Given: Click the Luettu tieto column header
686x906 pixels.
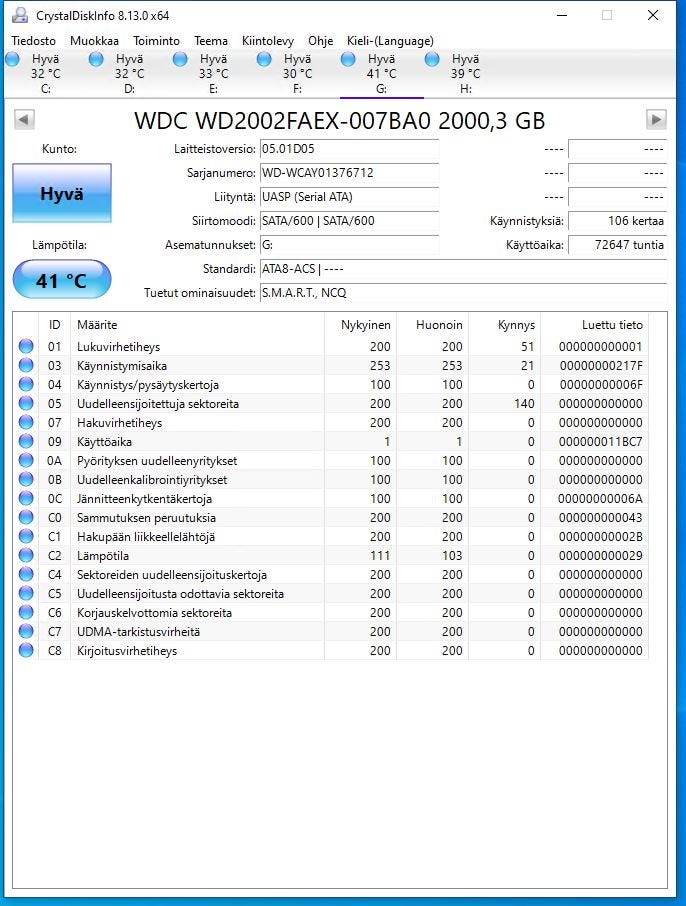Looking at the screenshot, I should (x=595, y=325).
